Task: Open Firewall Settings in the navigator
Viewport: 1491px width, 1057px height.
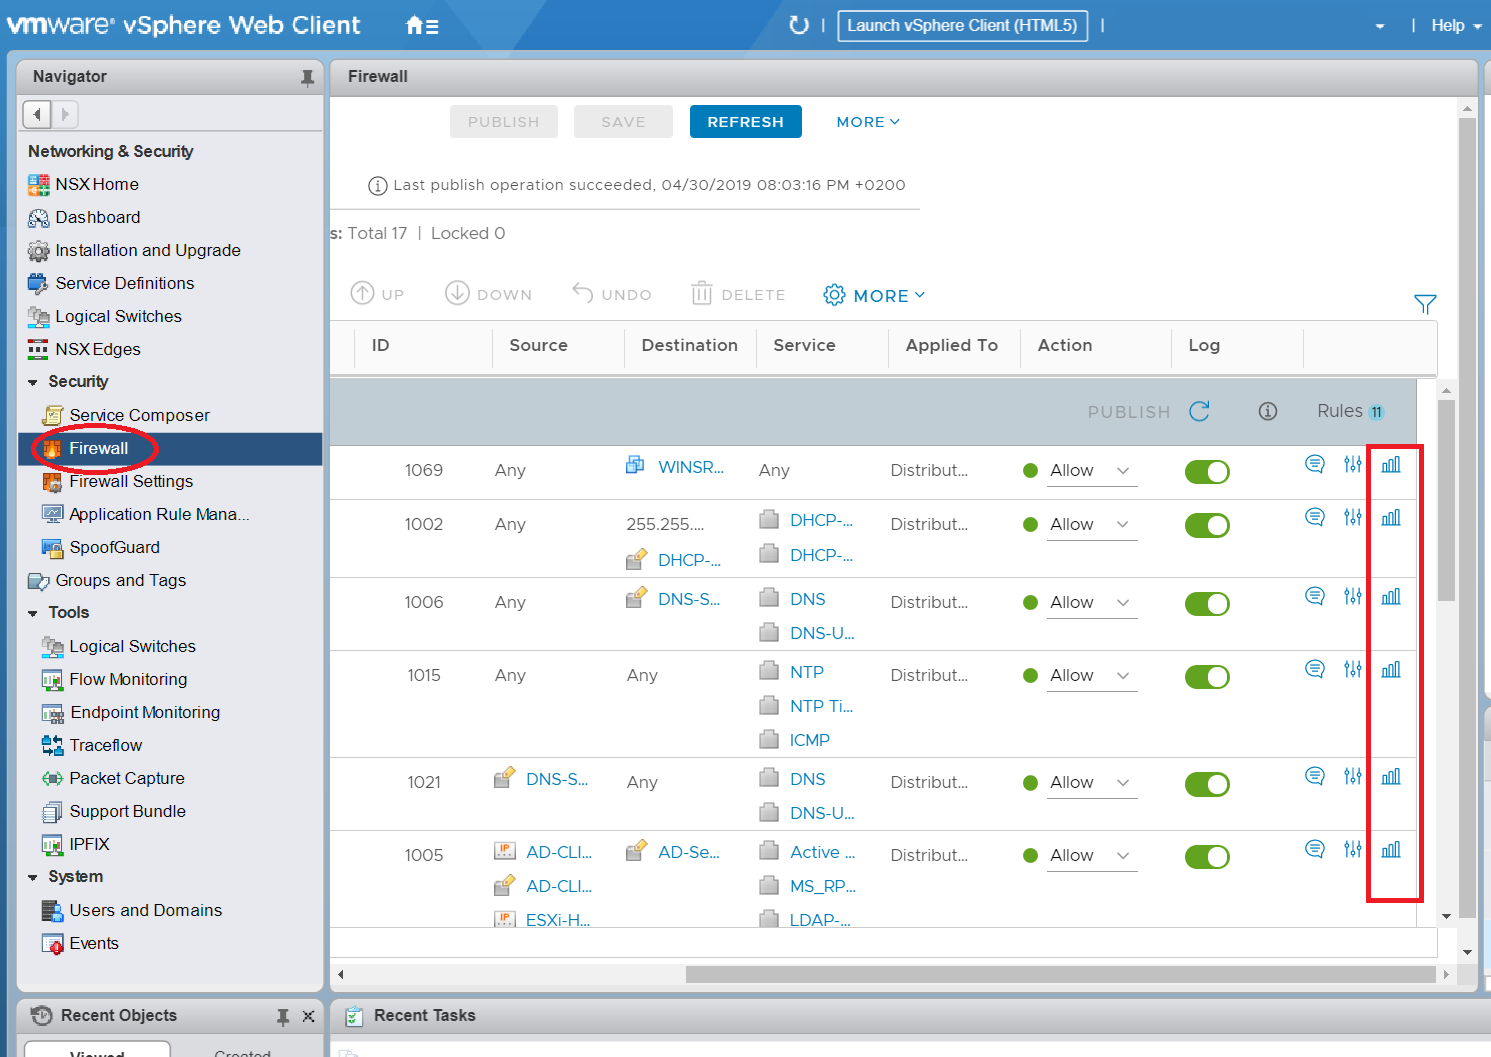Action: pos(131,481)
